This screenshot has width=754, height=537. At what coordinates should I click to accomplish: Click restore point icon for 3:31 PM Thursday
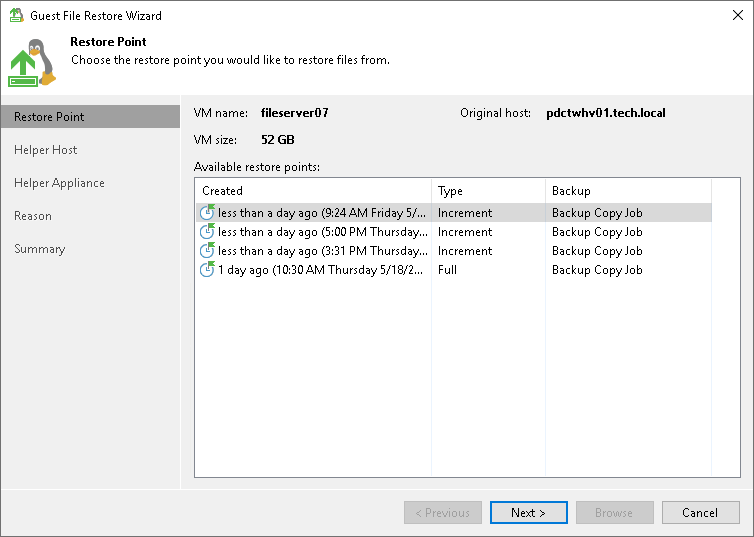[207, 250]
